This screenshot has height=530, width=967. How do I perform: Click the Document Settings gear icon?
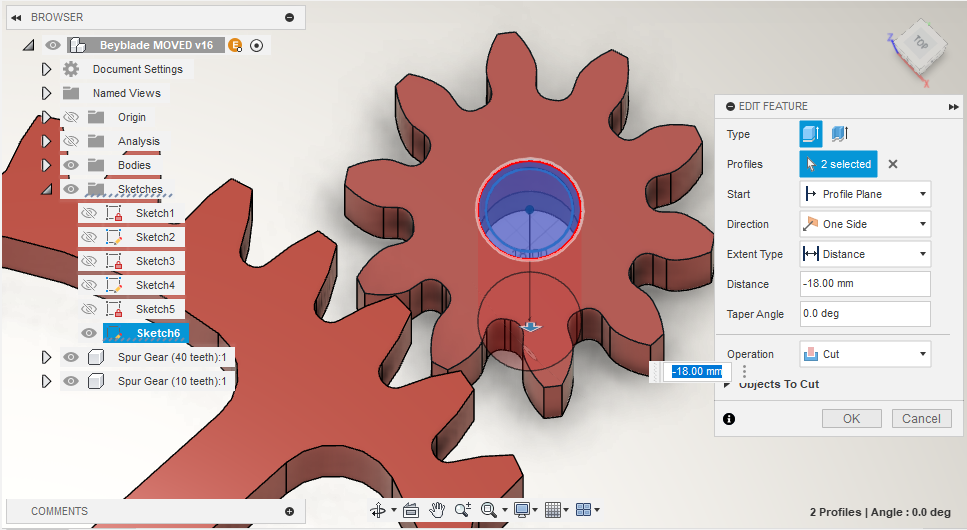tap(71, 69)
